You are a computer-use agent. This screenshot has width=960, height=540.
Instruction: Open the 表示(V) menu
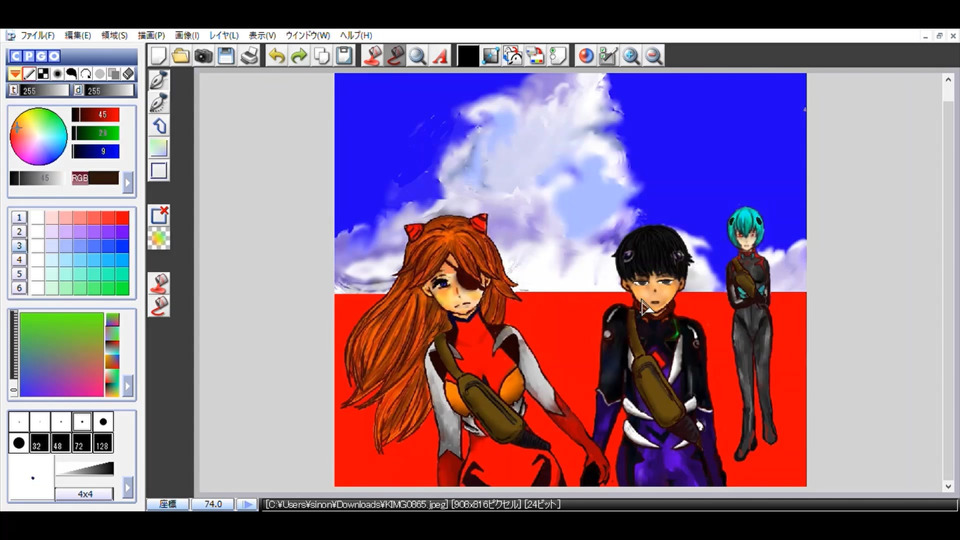[262, 36]
